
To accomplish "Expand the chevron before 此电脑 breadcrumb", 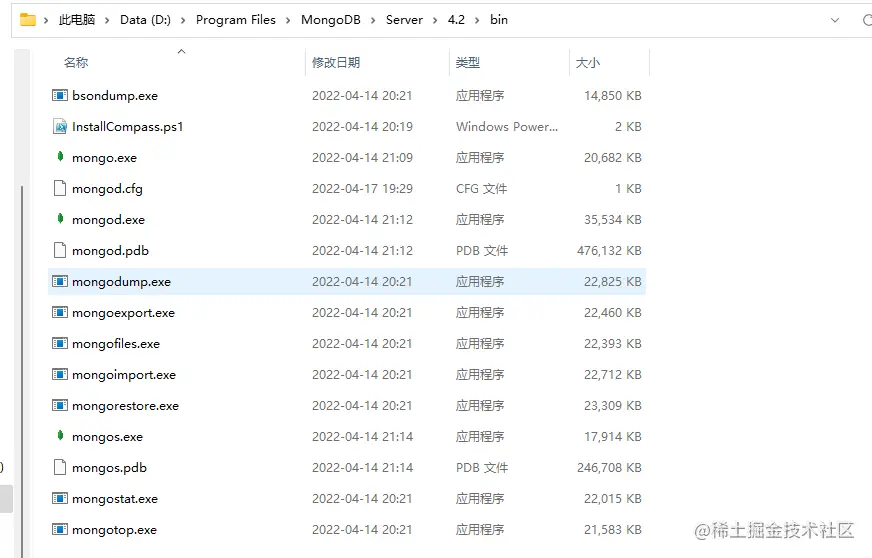I will 46,20.
